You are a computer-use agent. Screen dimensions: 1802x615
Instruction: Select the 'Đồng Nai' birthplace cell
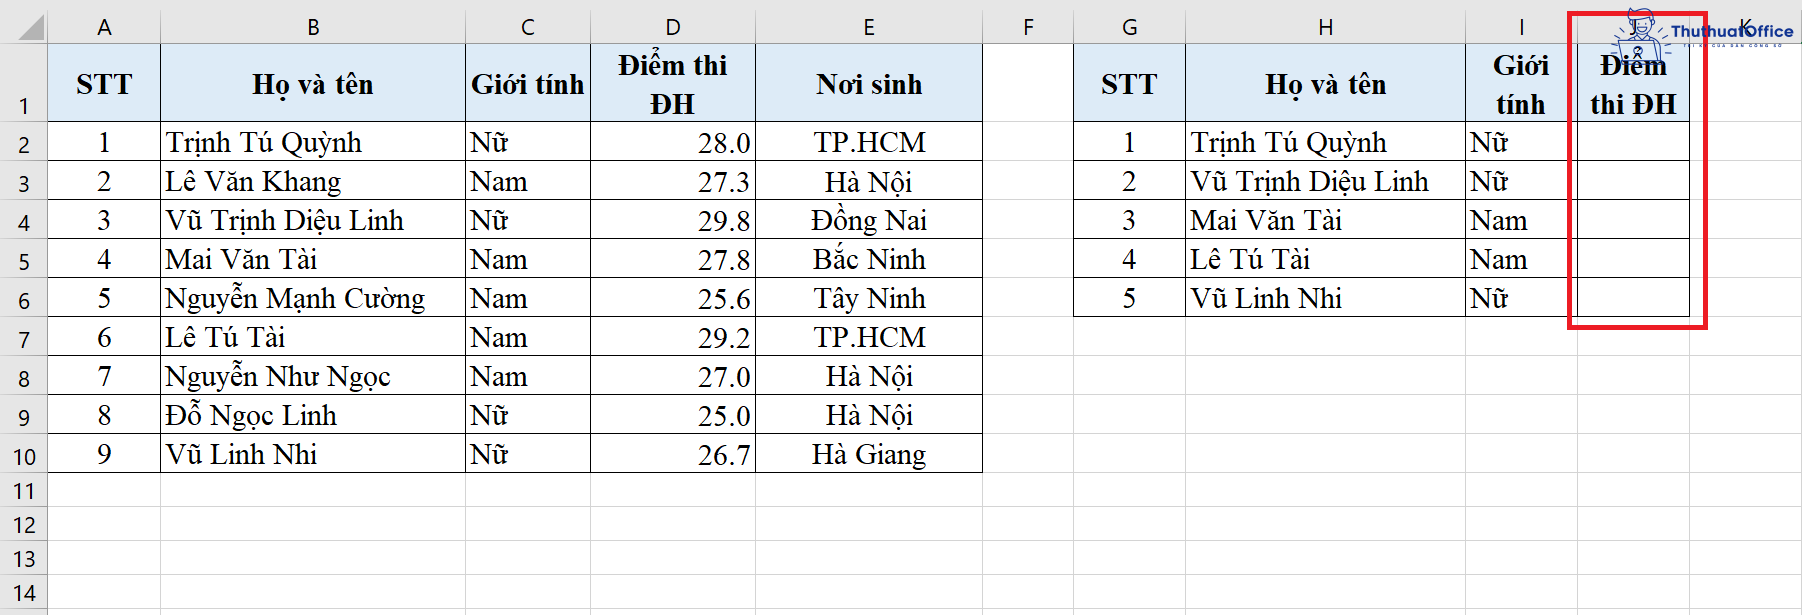869,221
